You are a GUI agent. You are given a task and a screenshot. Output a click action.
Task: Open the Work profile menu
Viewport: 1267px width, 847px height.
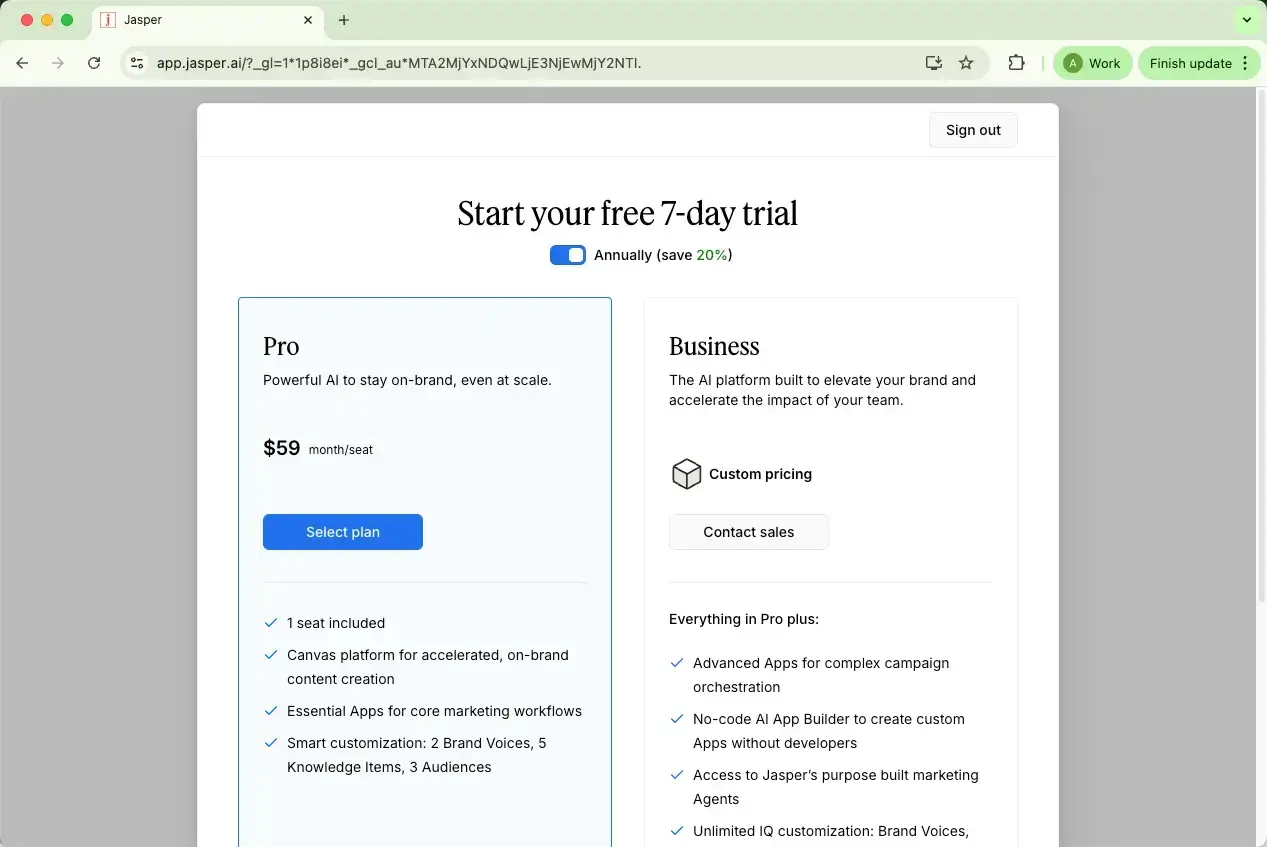(1092, 63)
